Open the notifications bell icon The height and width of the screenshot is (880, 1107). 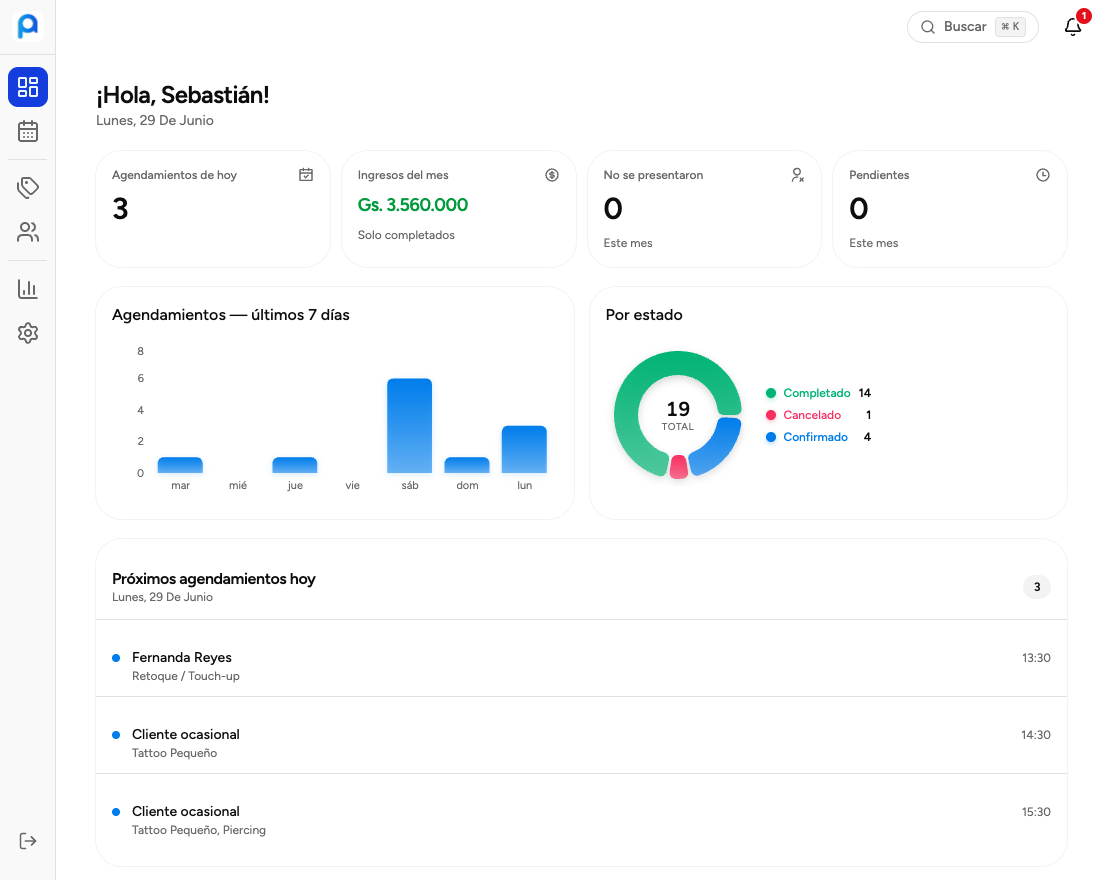click(x=1073, y=27)
